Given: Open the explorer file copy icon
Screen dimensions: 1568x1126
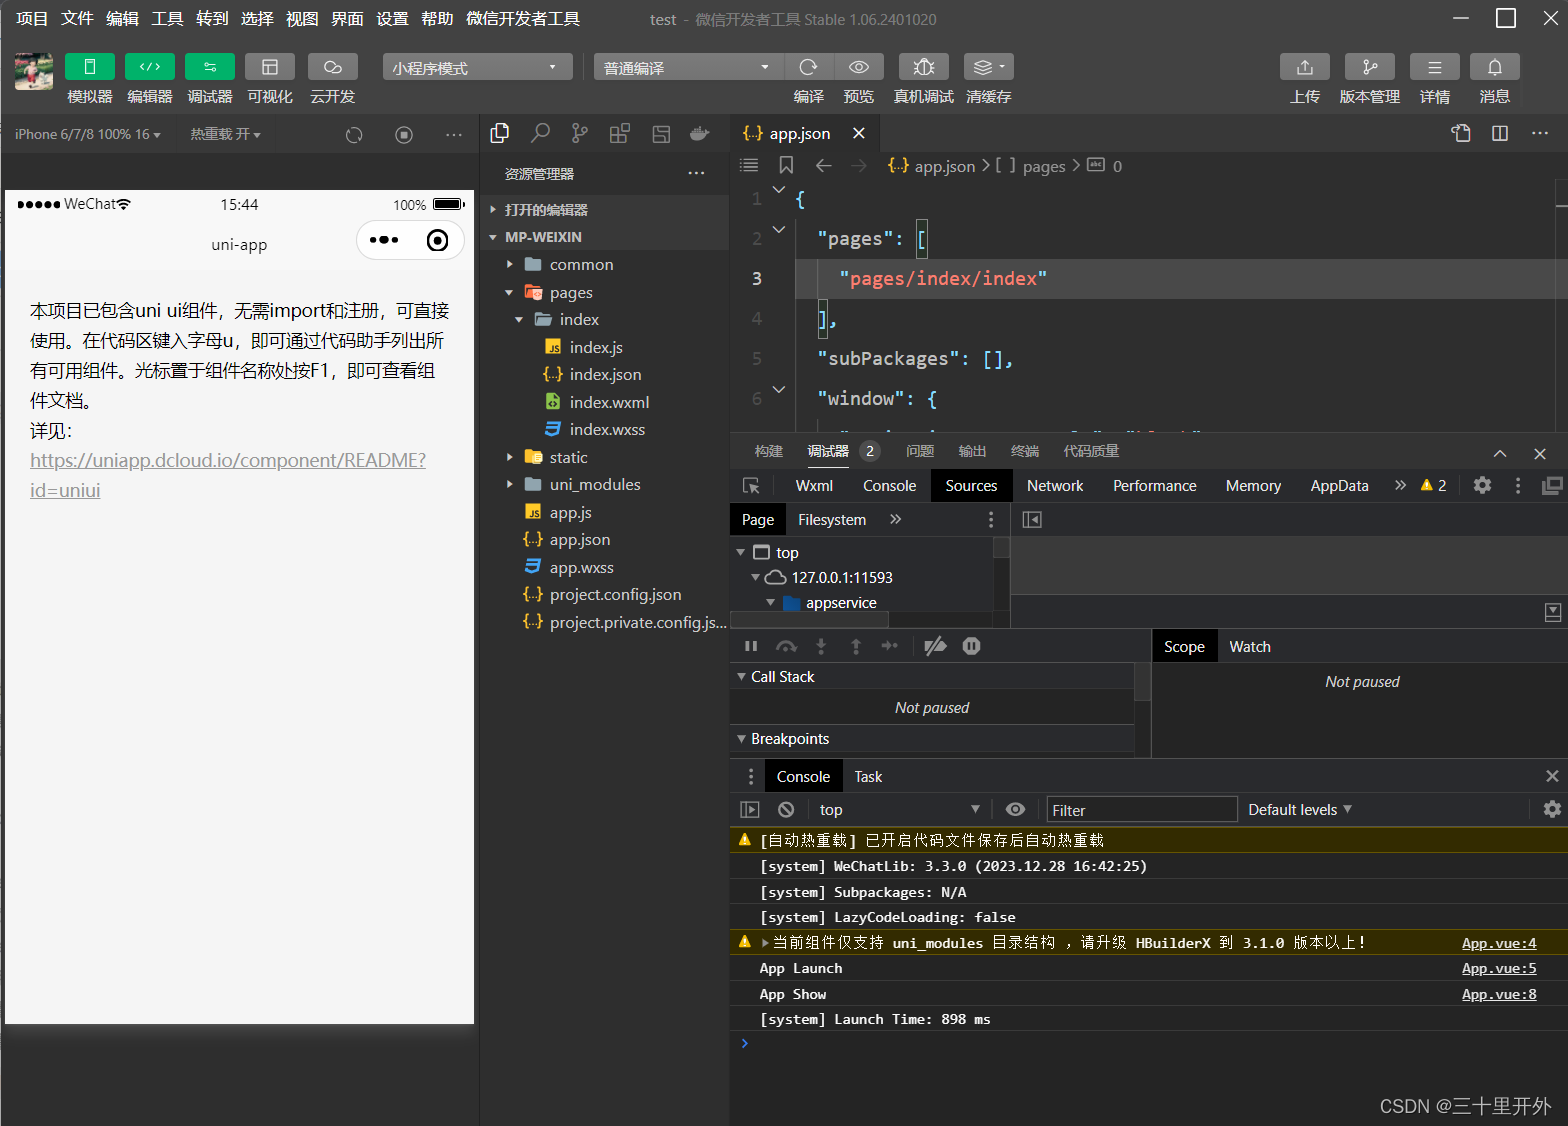Looking at the screenshot, I should [x=500, y=133].
